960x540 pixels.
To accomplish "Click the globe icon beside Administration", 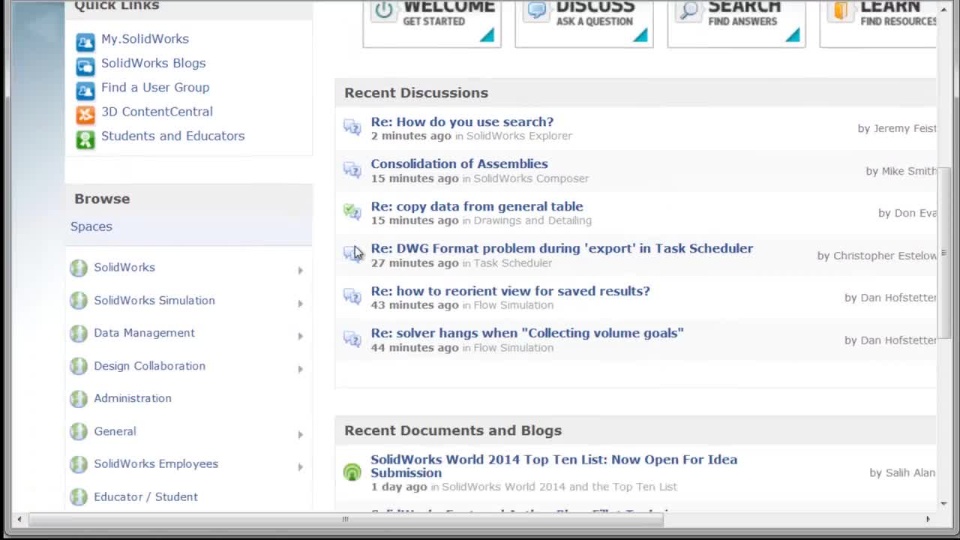I will tap(78, 399).
